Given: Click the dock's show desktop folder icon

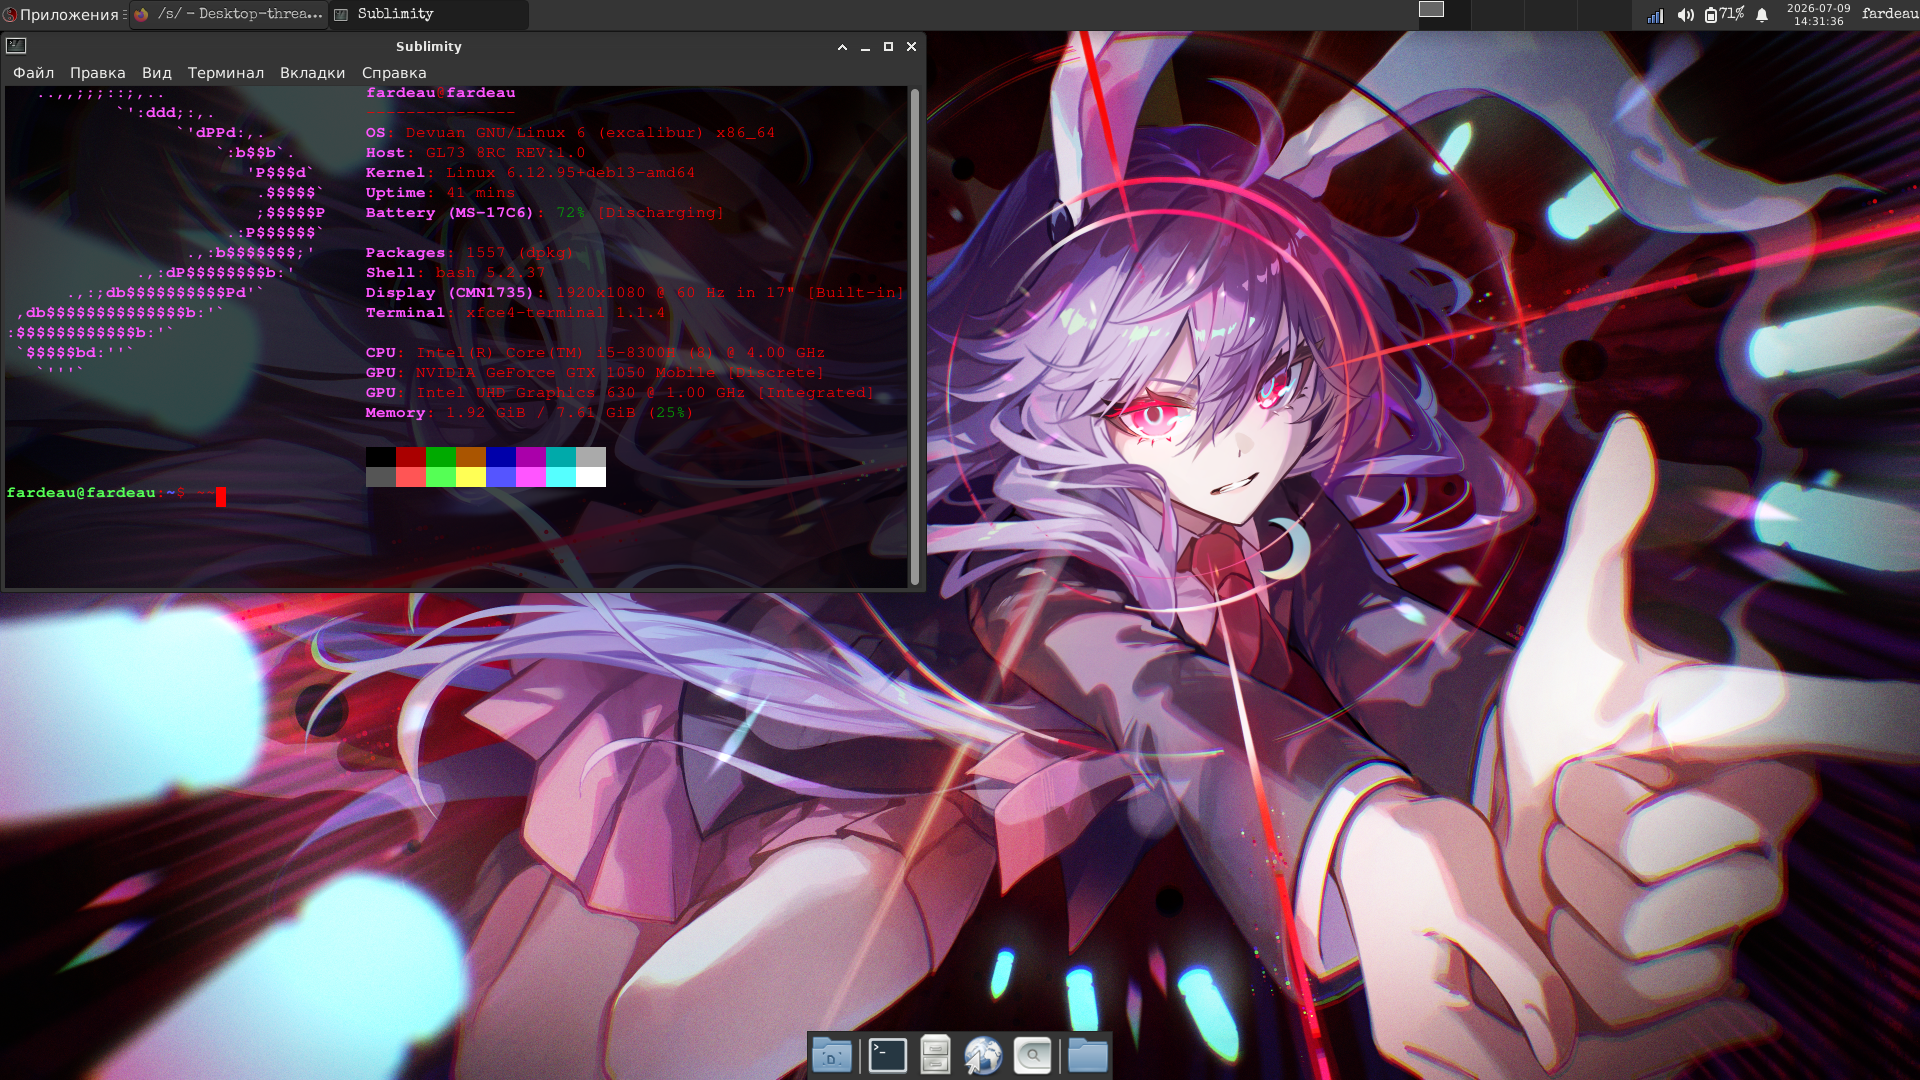Looking at the screenshot, I should [x=832, y=1055].
